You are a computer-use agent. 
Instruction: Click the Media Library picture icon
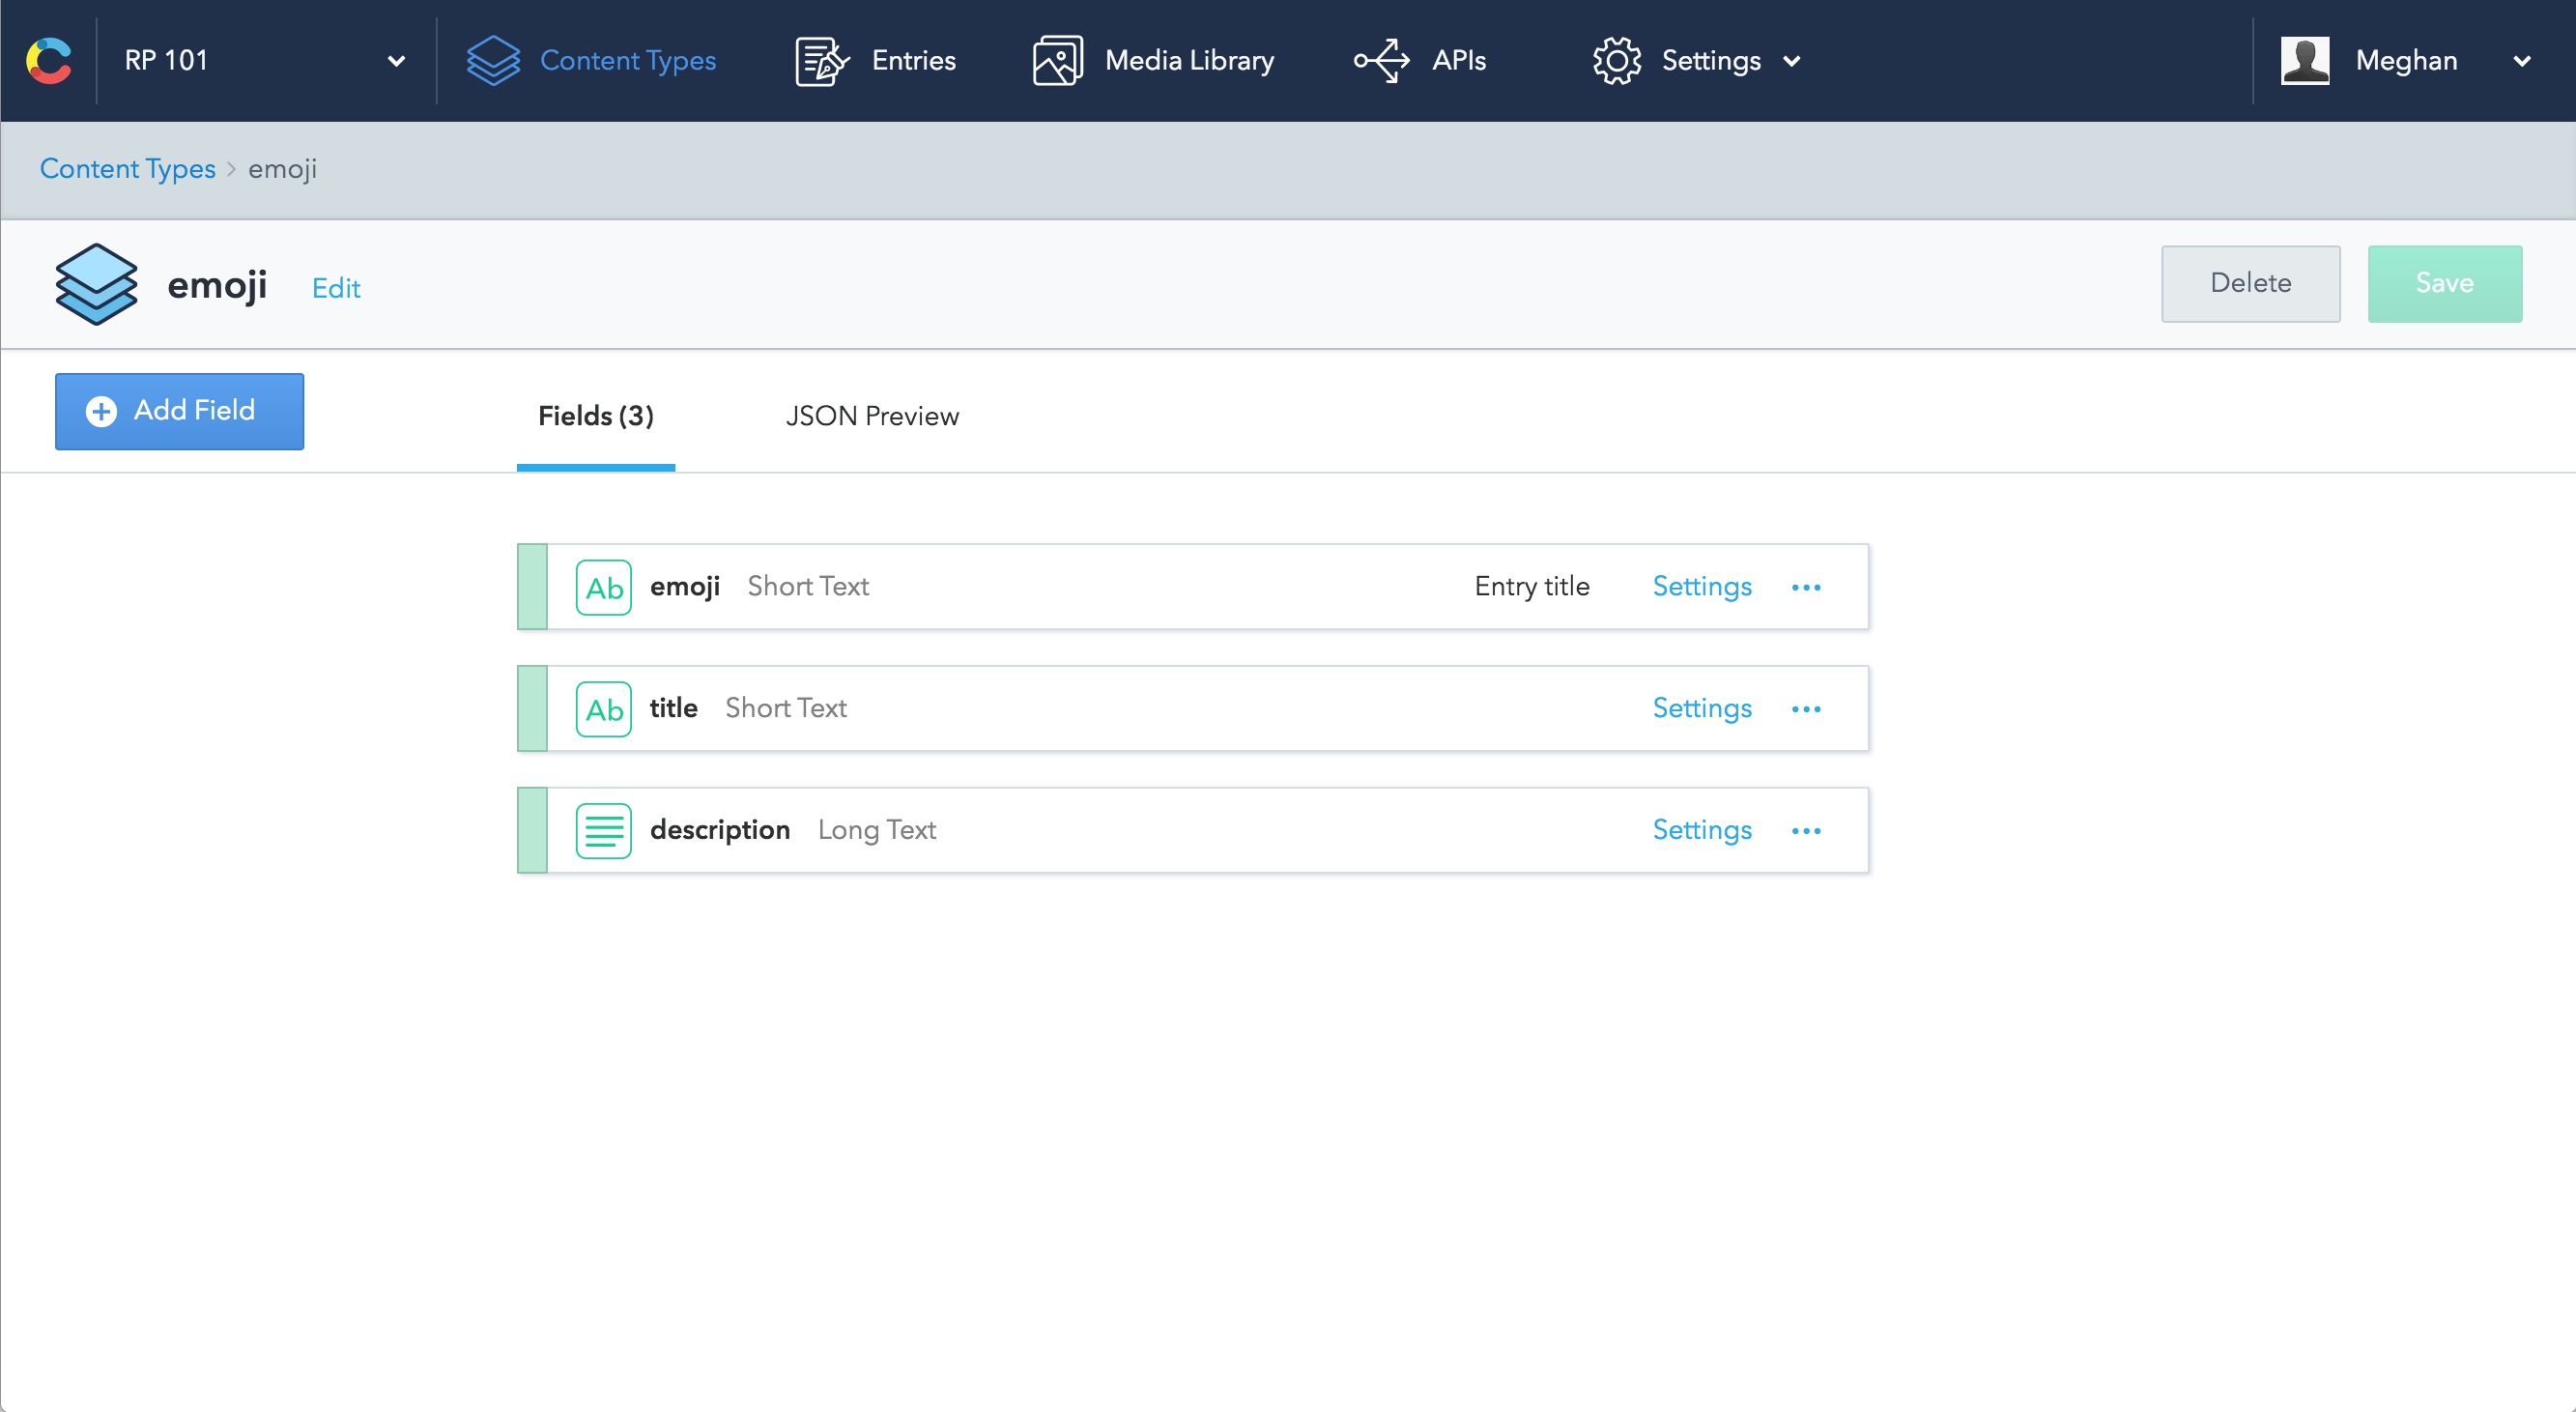coord(1057,60)
